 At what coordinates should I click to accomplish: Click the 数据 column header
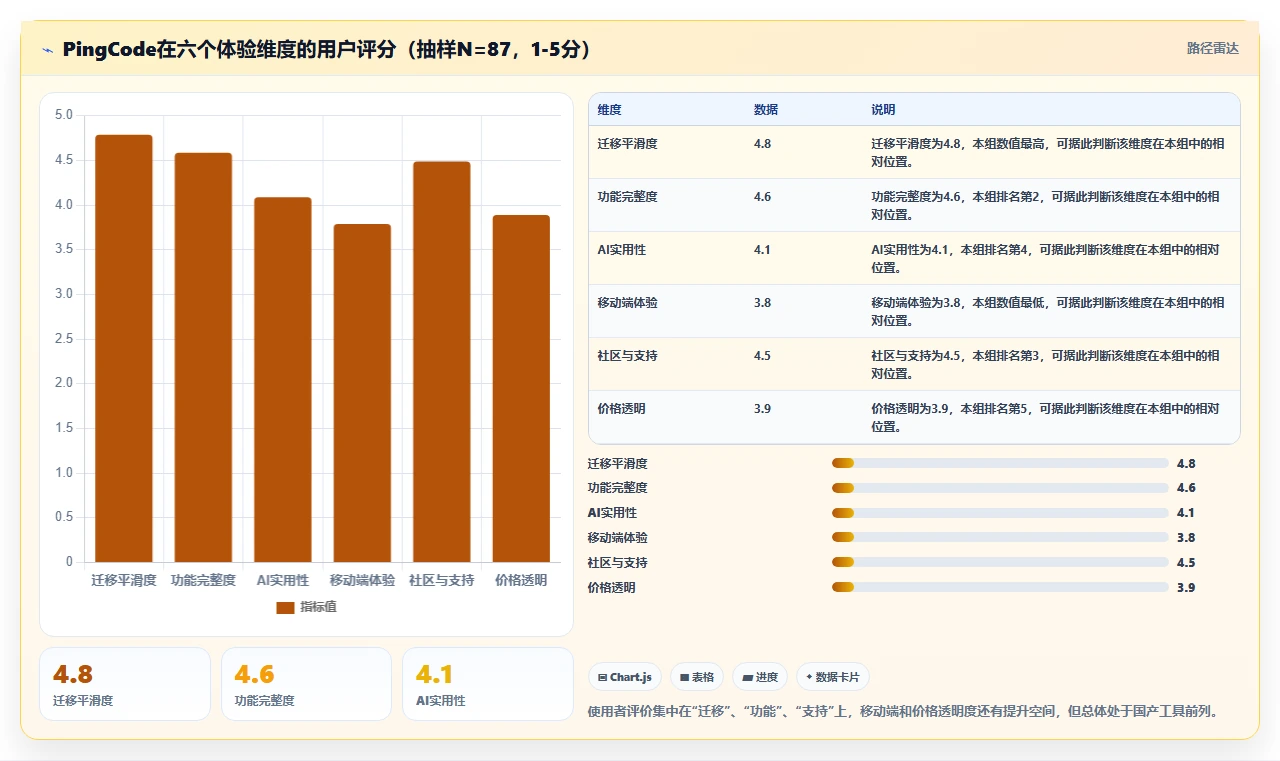[766, 109]
